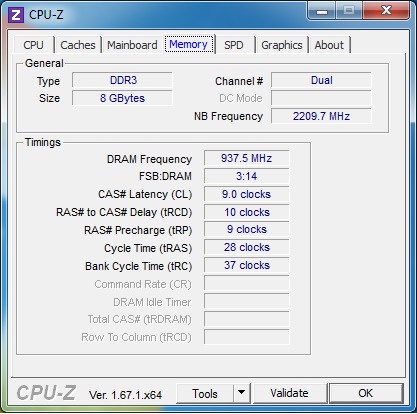417x414 pixels.
Task: Select the NB Frequency value 2209.7 MHz
Action: point(321,116)
